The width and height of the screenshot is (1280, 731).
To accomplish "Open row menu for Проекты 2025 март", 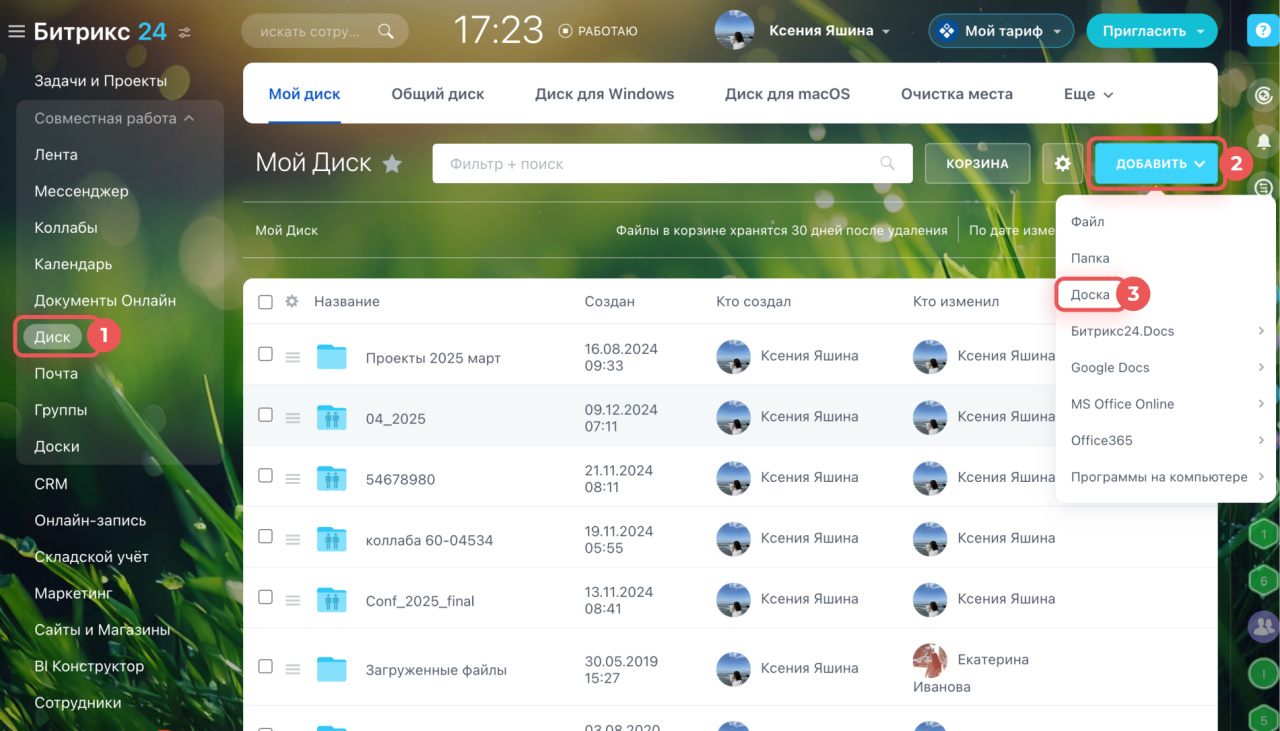I will point(293,356).
